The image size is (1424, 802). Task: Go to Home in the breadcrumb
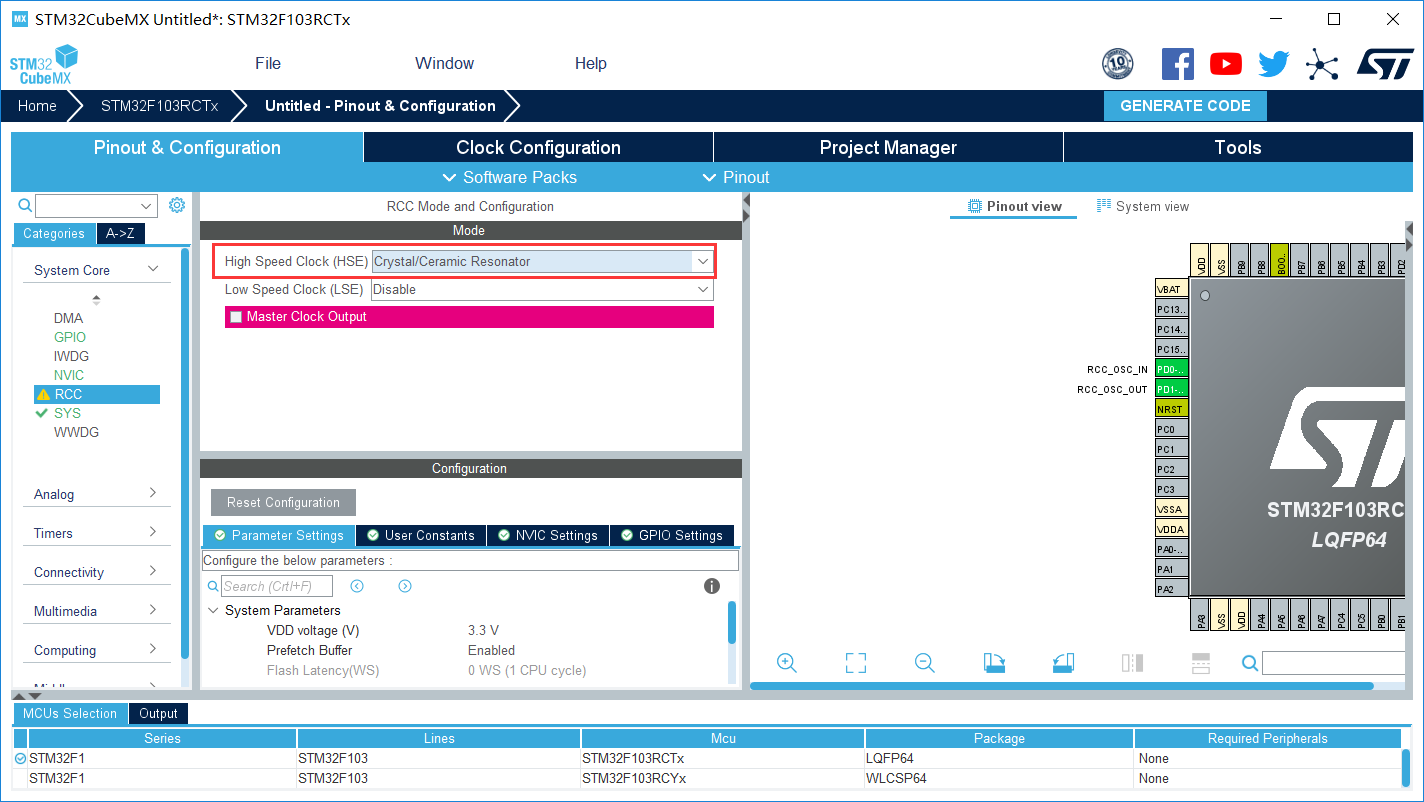point(37,106)
